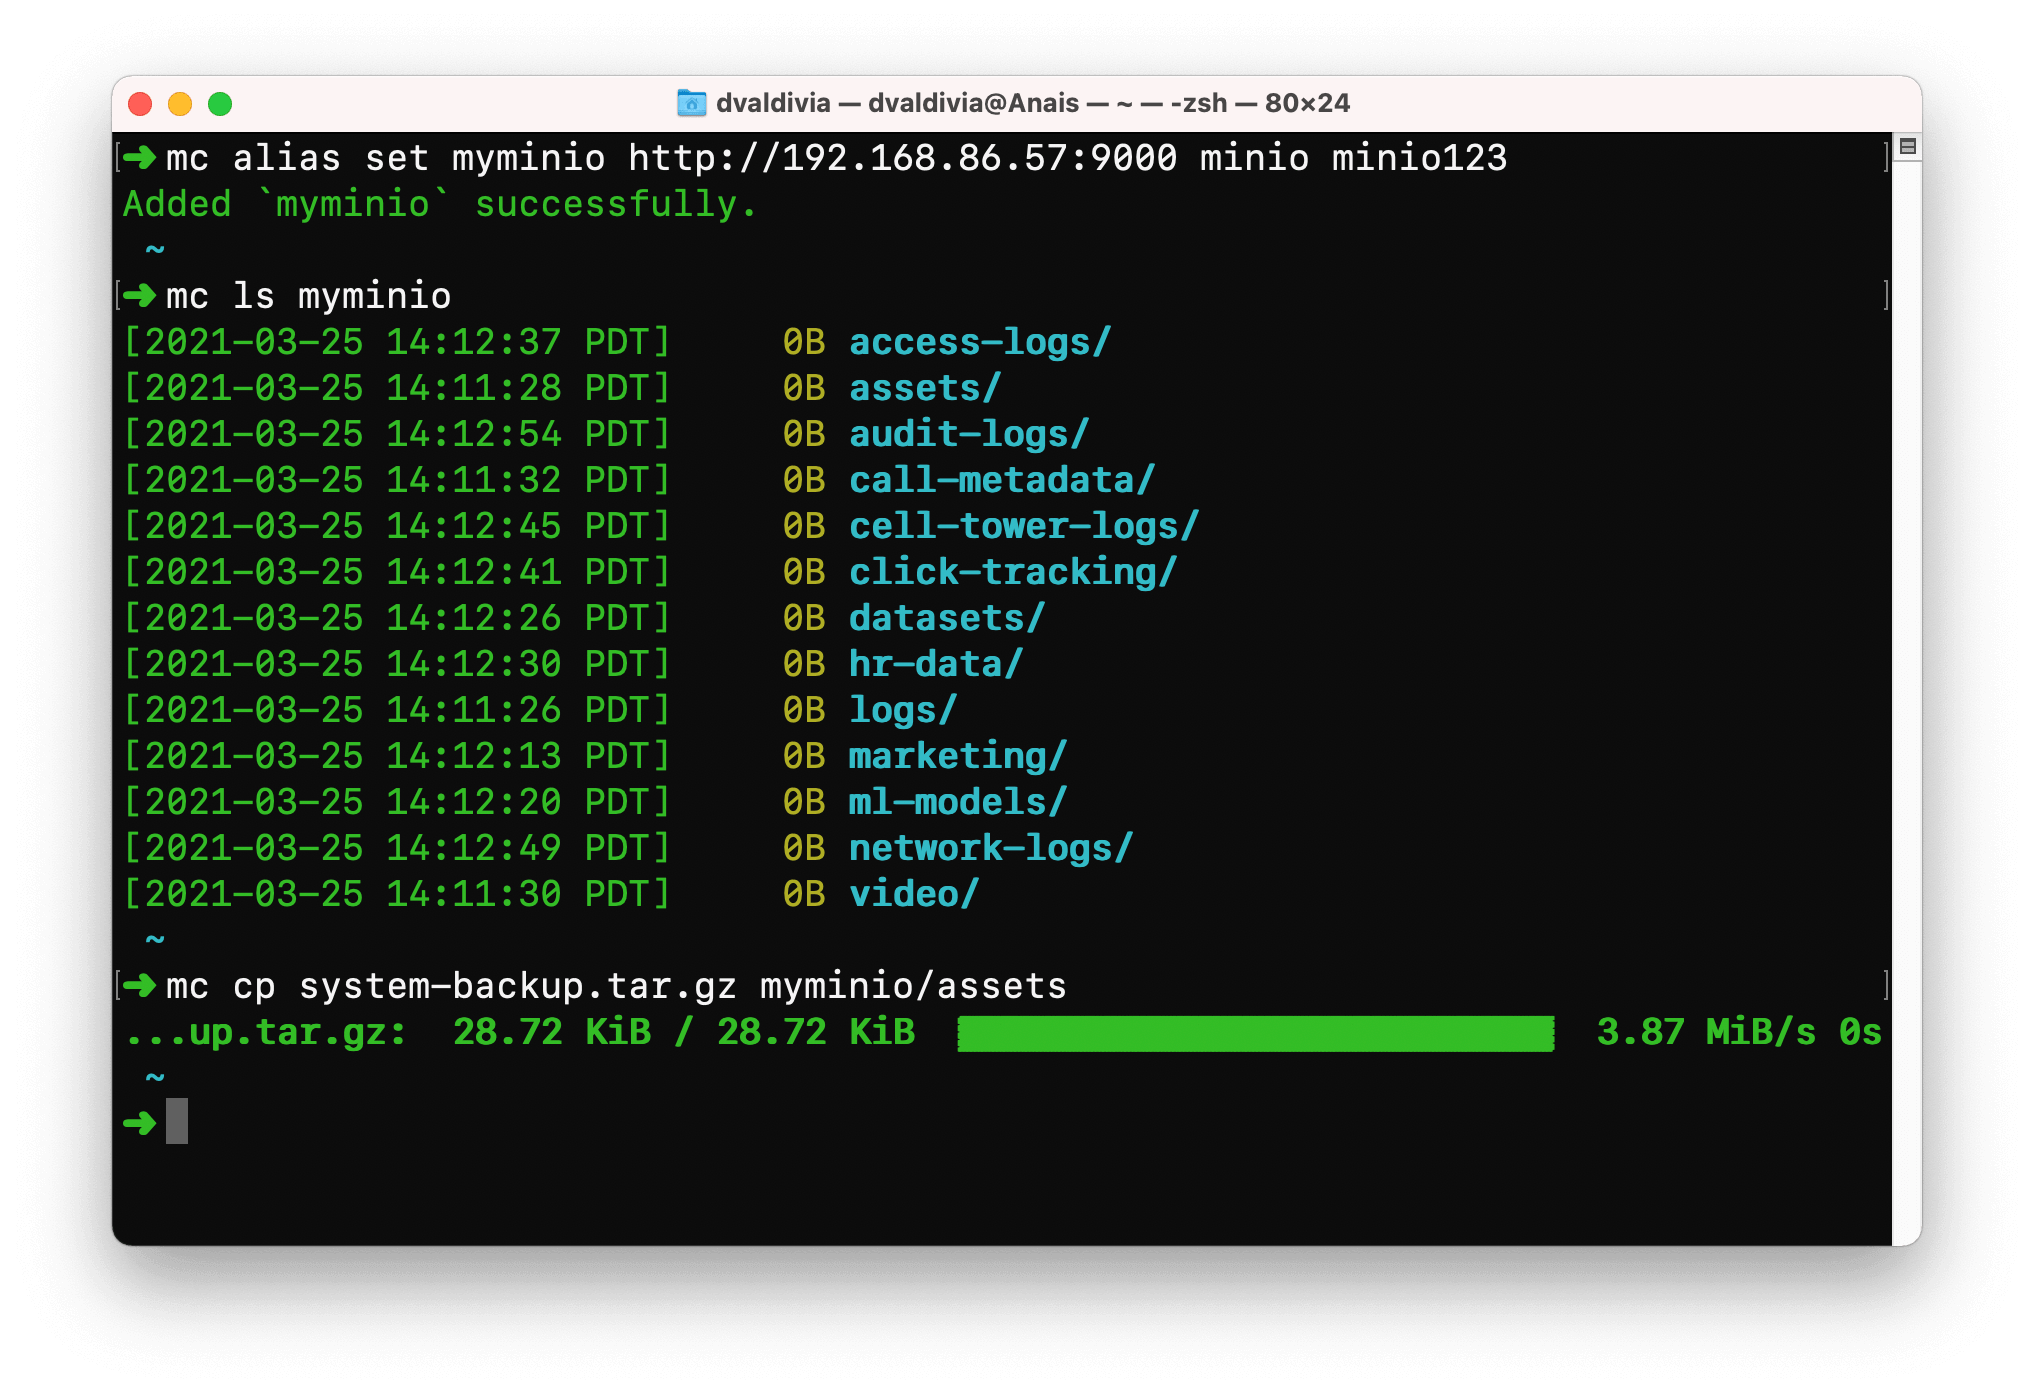Click the video/ bucket name
Image resolution: width=2034 pixels, height=1394 pixels.
point(913,894)
